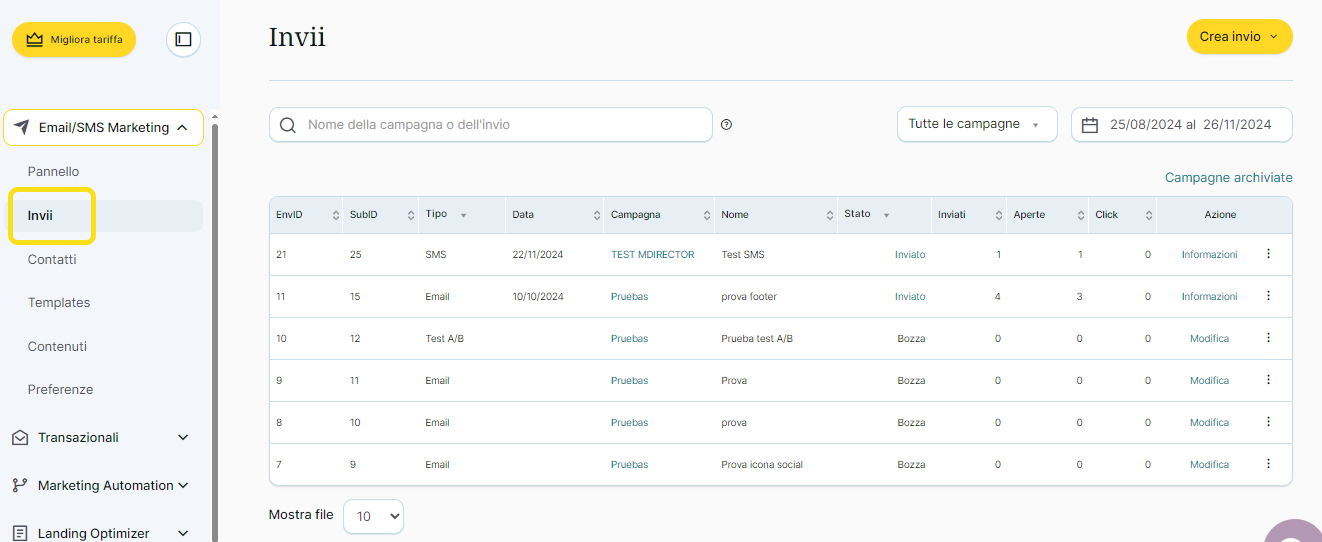Collapse the sidebar with the panel icon
This screenshot has height=542, width=1322.
coord(183,40)
